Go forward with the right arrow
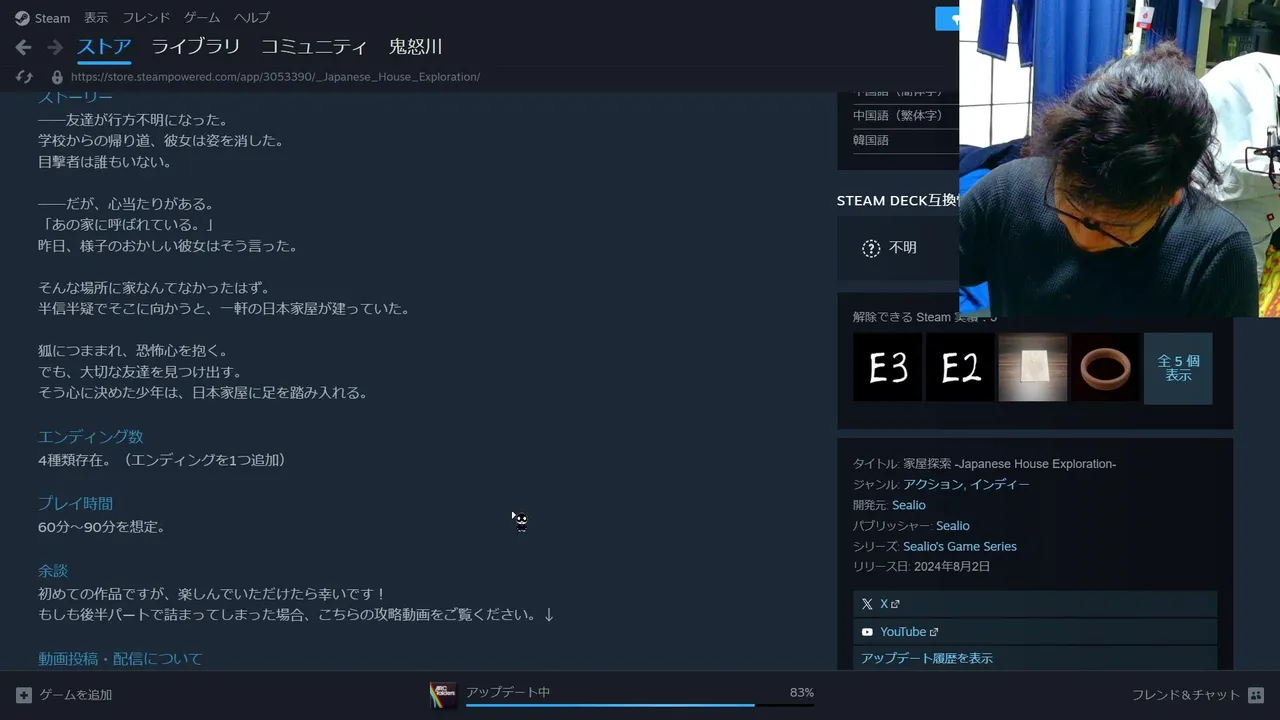The width and height of the screenshot is (1280, 720). [55, 47]
